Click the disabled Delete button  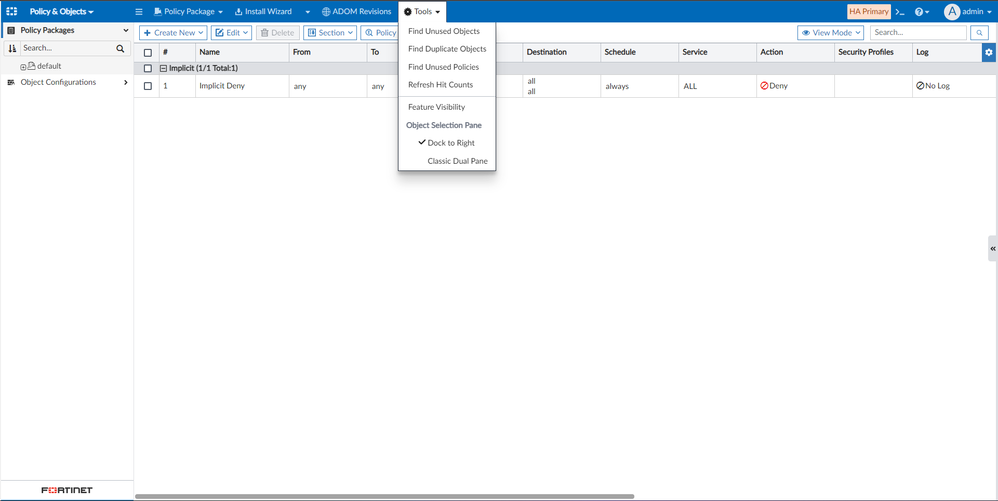click(x=278, y=32)
